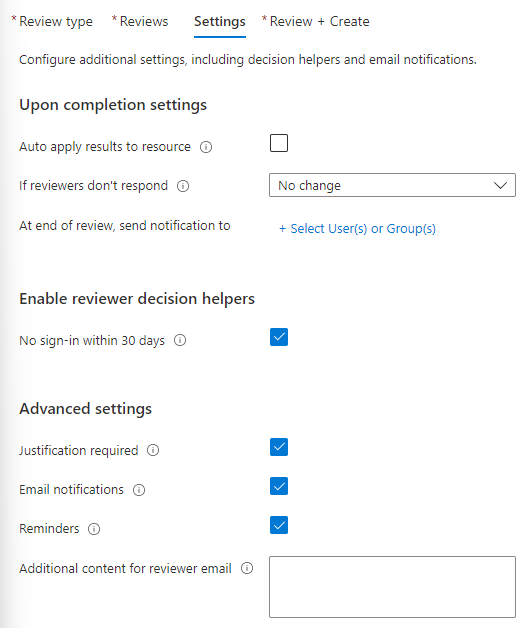Image resolution: width=525 pixels, height=628 pixels.
Task: Click chevron arrow of reviewers response dropdown
Action: pyautogui.click(x=500, y=185)
